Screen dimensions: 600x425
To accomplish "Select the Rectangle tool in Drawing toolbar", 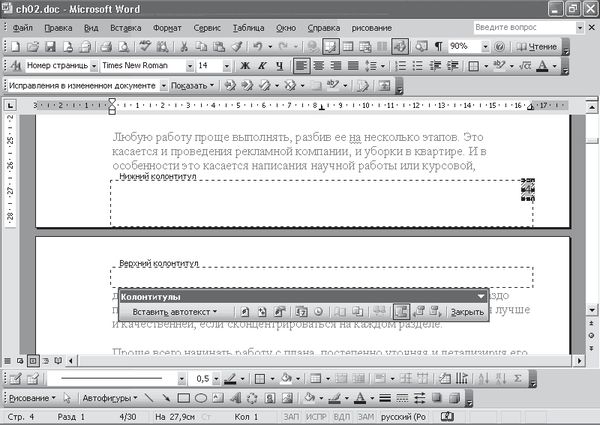I will [x=186, y=397].
